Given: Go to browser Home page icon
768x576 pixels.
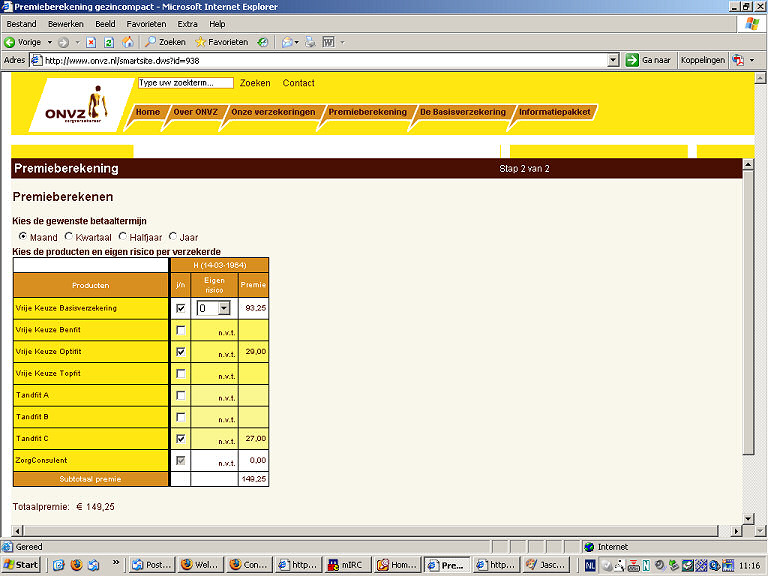Looking at the screenshot, I should pyautogui.click(x=127, y=42).
